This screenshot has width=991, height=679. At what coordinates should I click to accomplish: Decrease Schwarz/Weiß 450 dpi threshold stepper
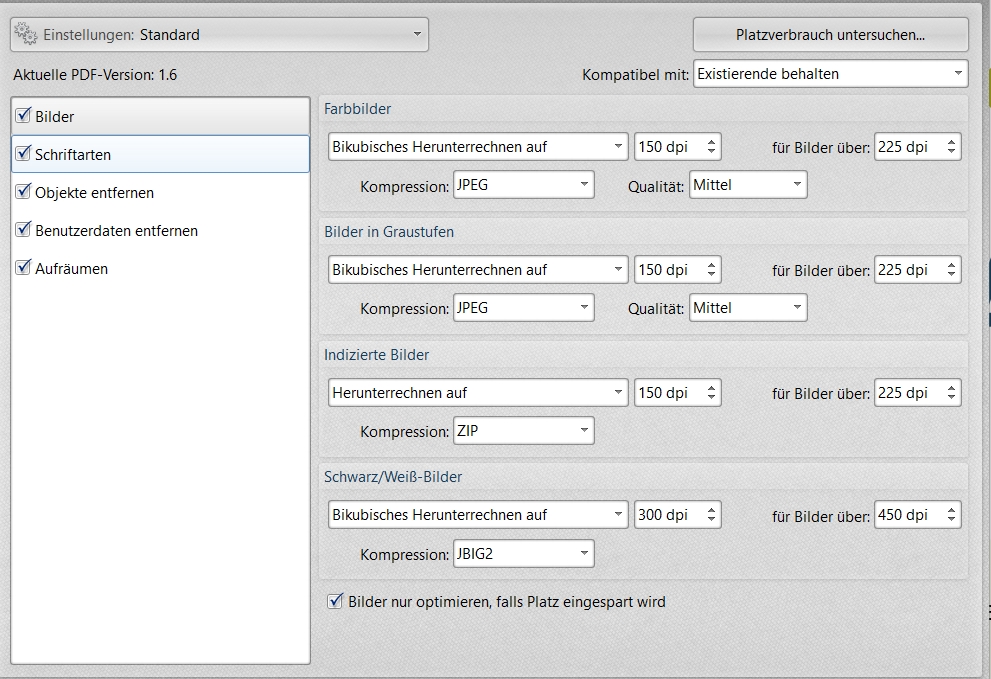pyautogui.click(x=952, y=520)
